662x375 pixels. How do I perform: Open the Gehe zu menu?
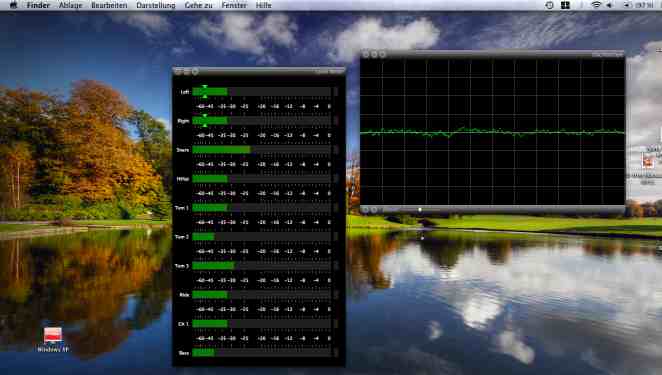click(198, 5)
